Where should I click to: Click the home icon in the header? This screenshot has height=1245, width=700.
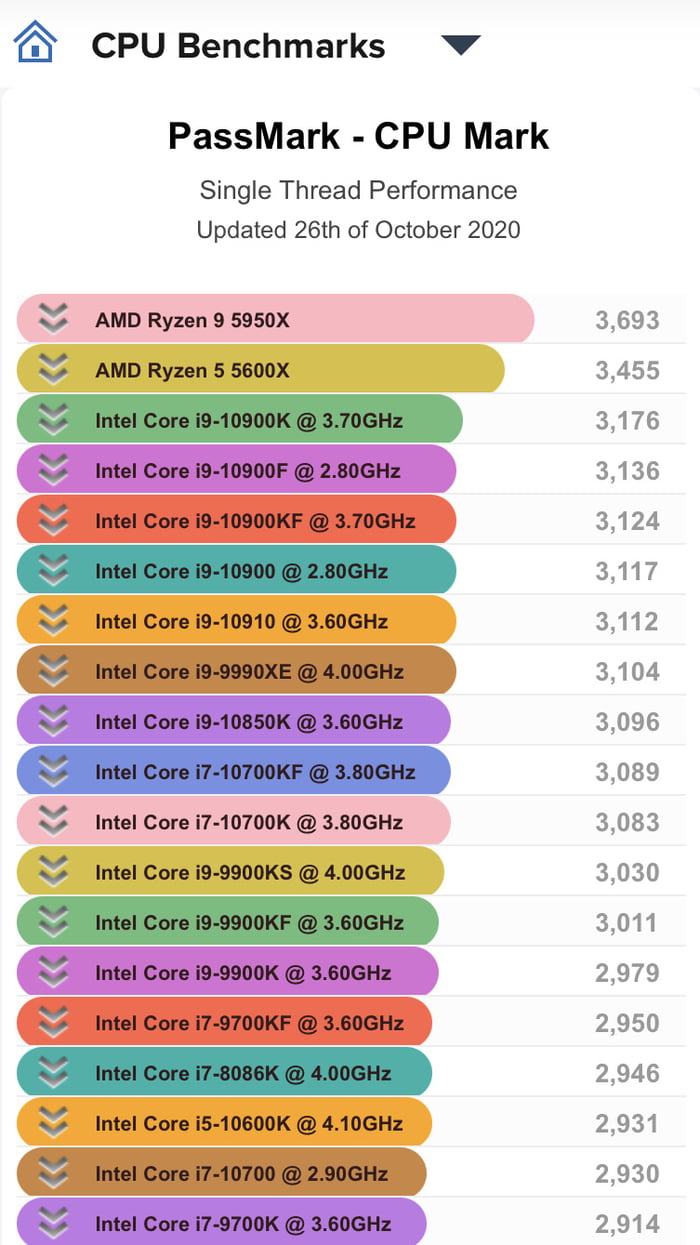pyautogui.click(x=33, y=43)
